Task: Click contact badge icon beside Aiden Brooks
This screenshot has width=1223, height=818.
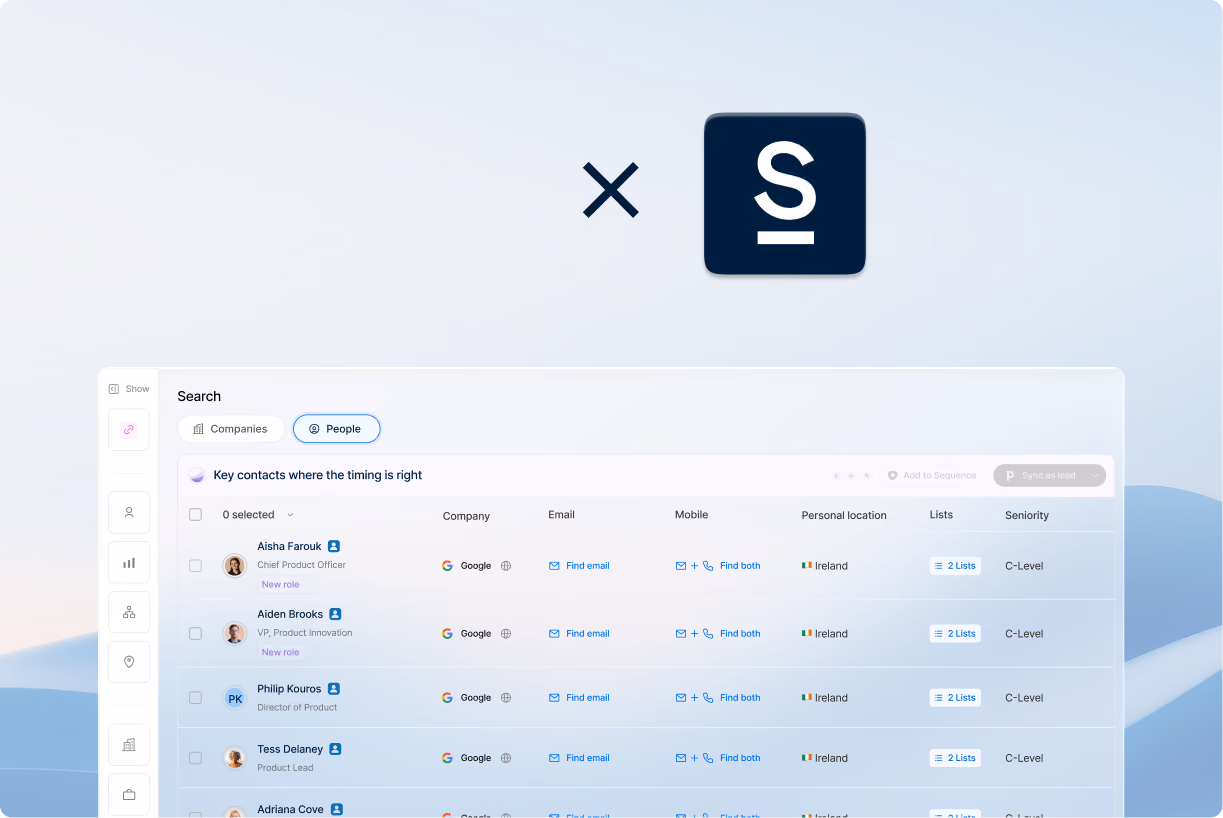Action: tap(336, 614)
